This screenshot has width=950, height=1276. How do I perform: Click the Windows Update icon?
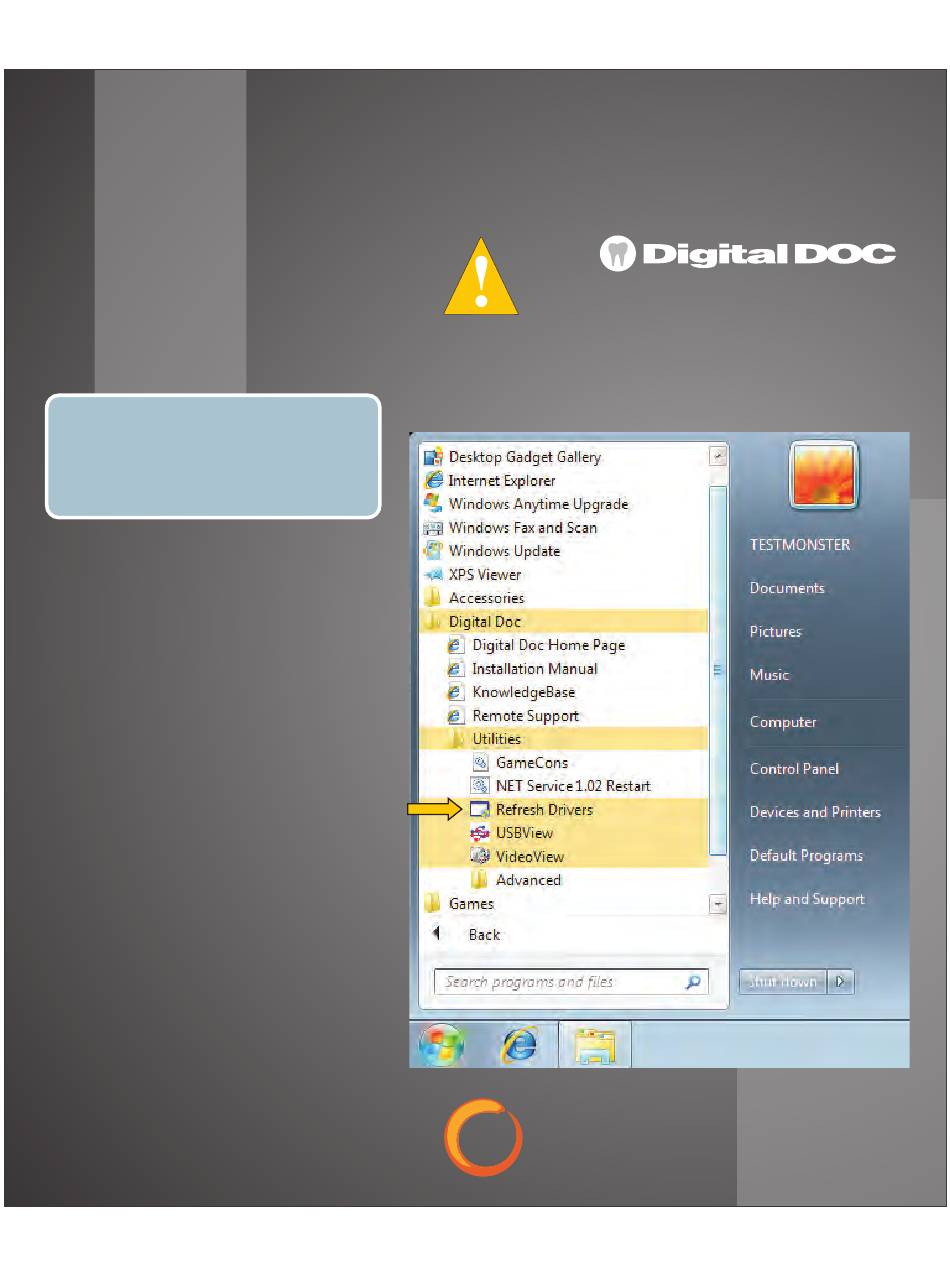432,551
